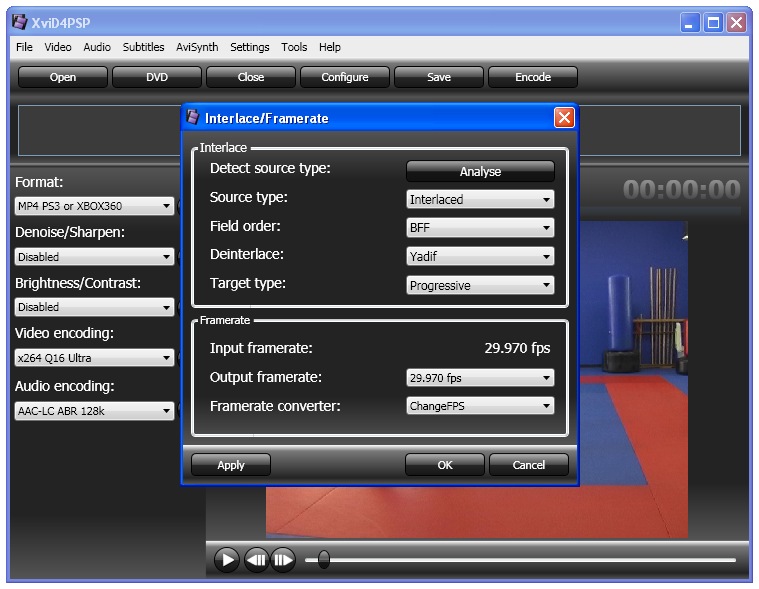Image resolution: width=759 pixels, height=589 pixels.
Task: Open the Help menu
Action: tap(330, 47)
